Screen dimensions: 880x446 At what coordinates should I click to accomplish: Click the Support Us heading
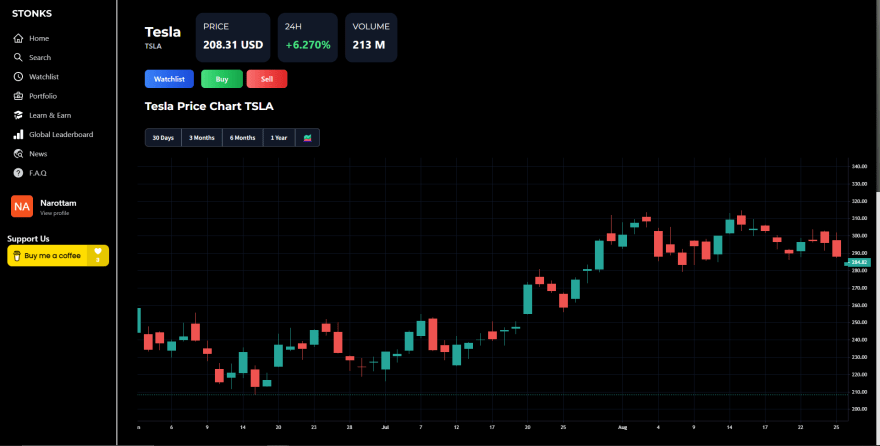(x=28, y=239)
